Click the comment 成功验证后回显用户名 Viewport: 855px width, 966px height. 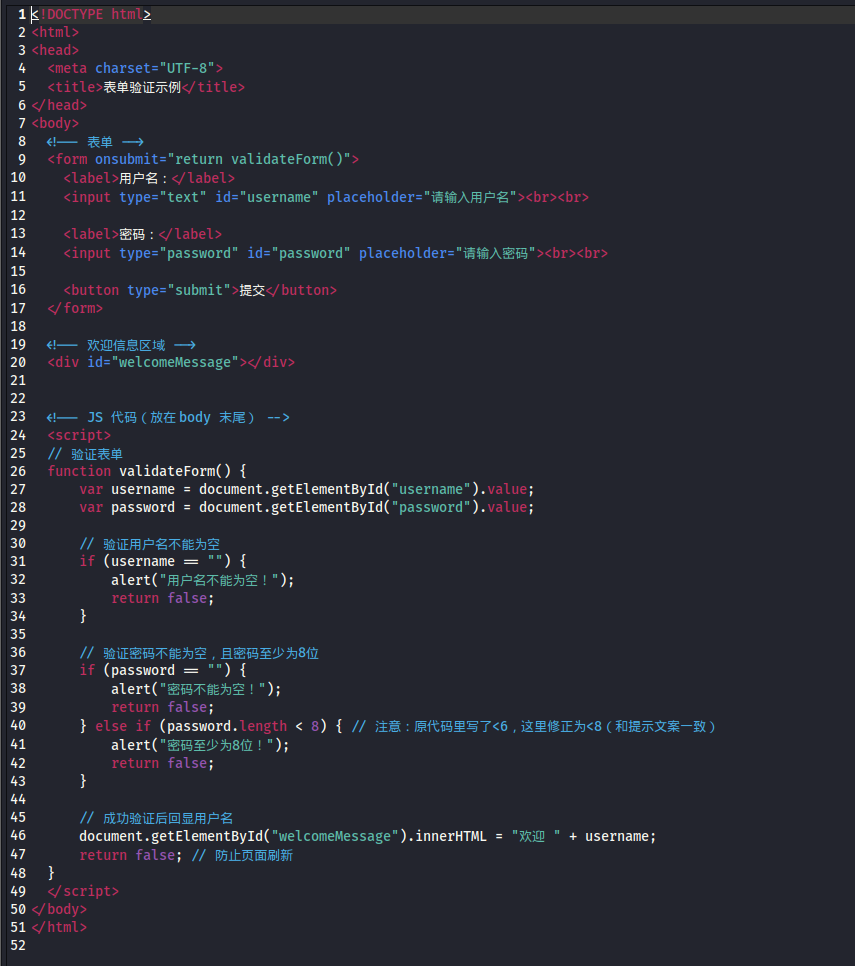coord(156,818)
